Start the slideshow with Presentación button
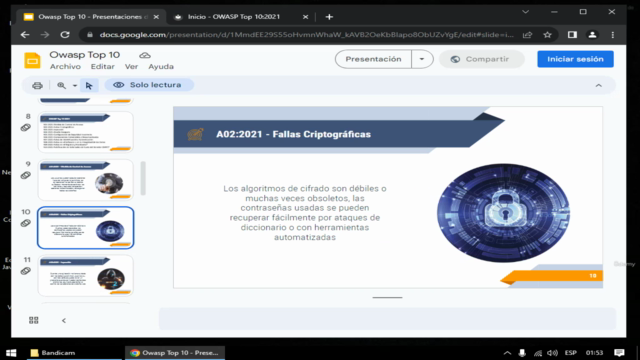 (373, 59)
